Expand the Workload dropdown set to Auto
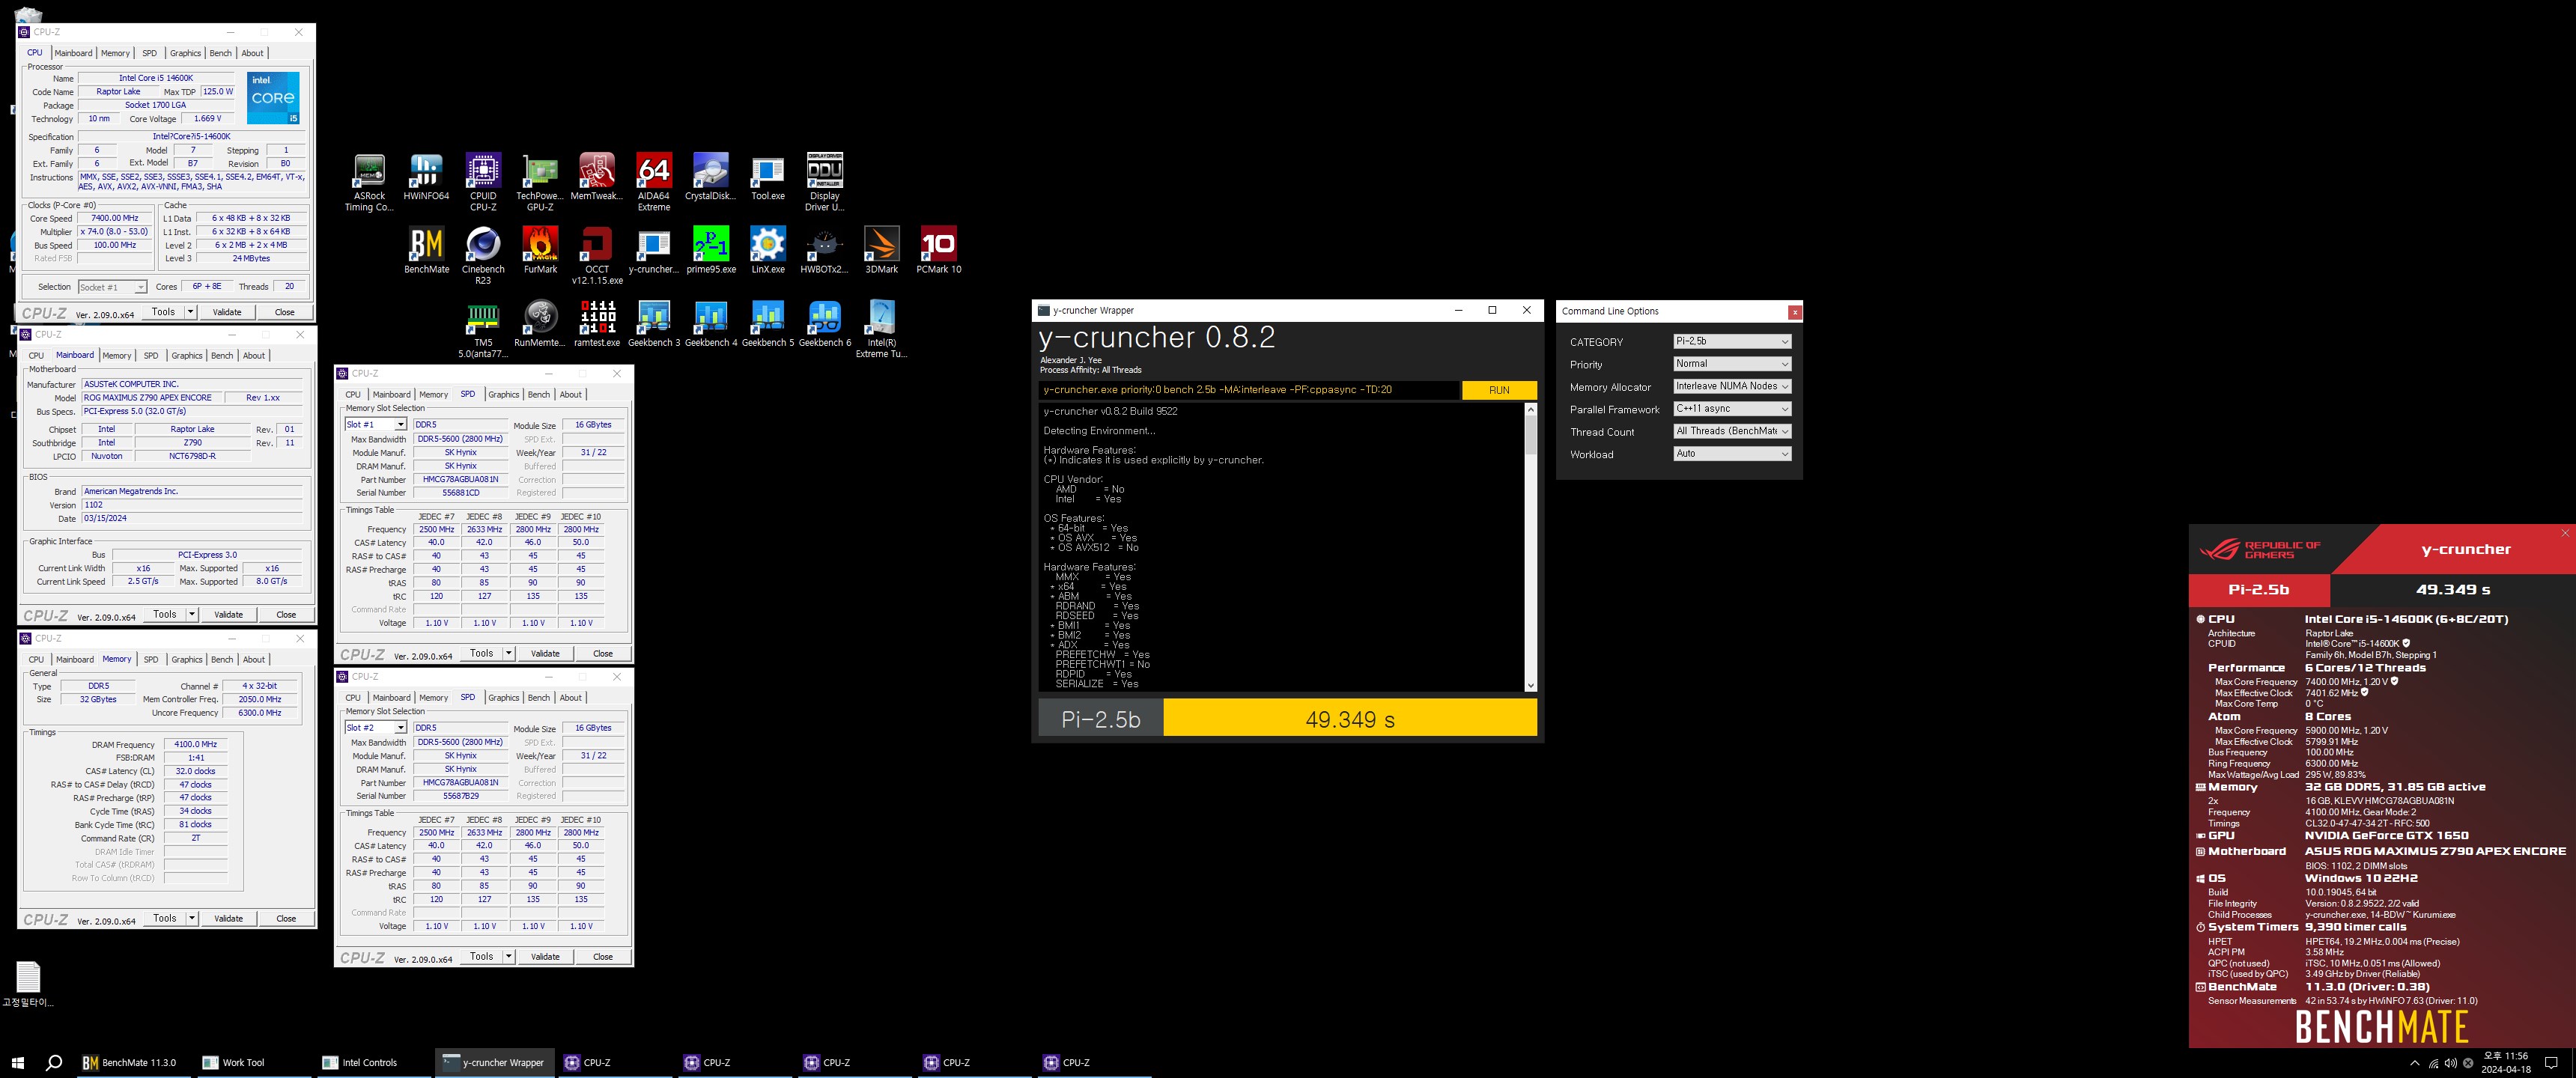Viewport: 2576px width, 1078px height. (x=1732, y=454)
